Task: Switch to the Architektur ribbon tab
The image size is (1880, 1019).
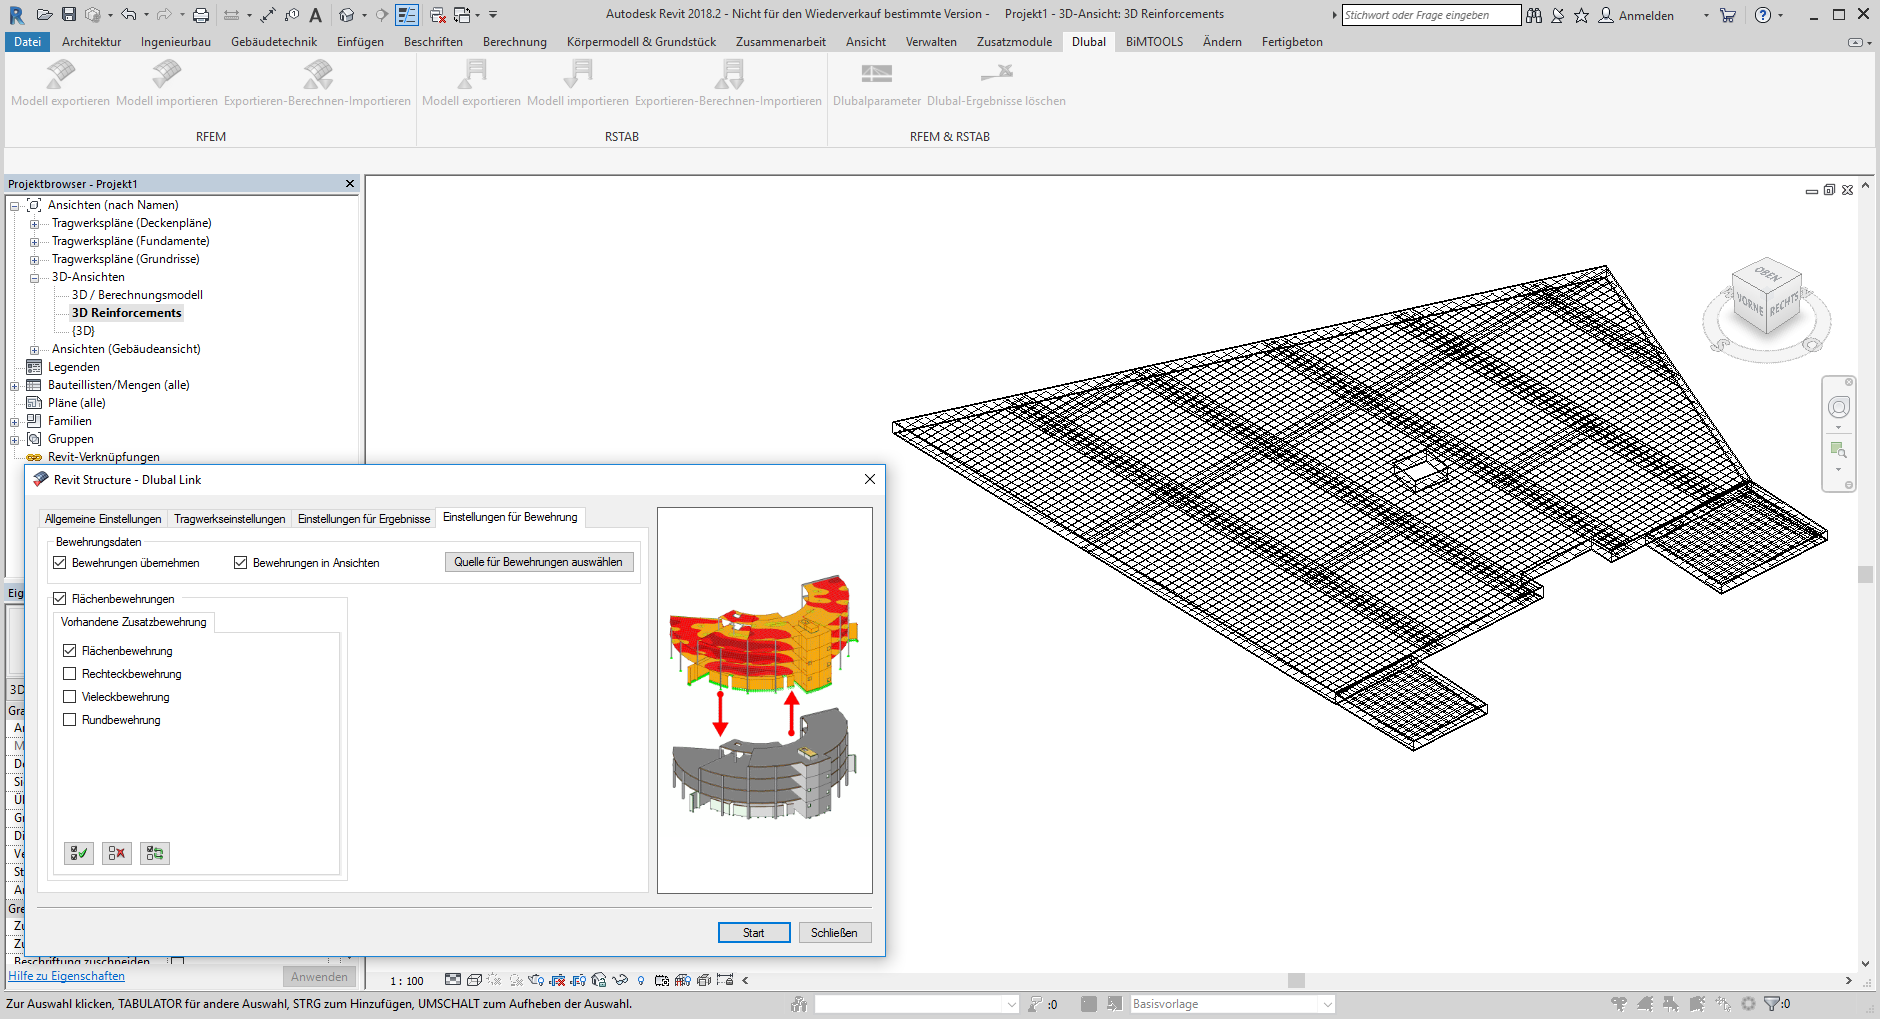Action: pyautogui.click(x=91, y=42)
